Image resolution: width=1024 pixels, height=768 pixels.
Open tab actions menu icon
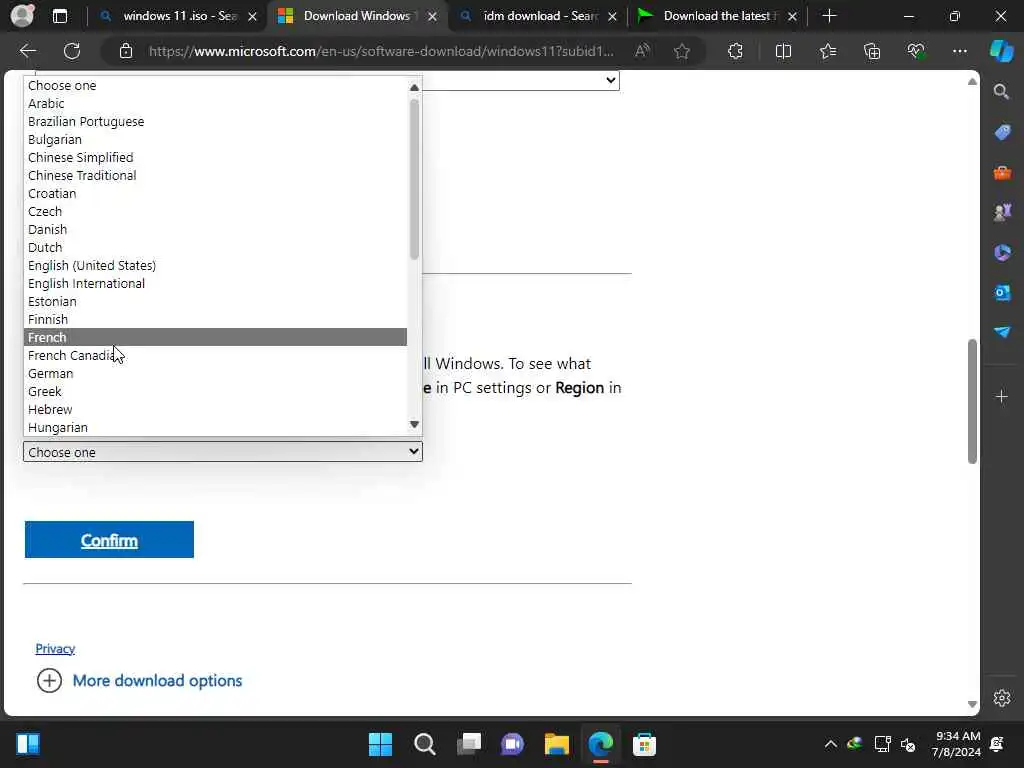coord(59,16)
